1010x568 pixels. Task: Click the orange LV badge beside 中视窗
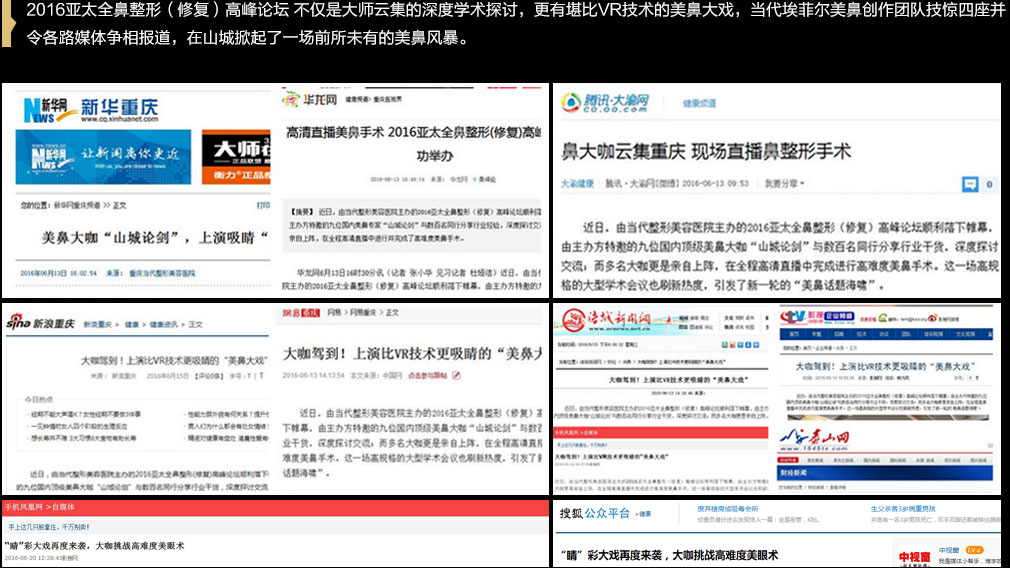(975, 550)
